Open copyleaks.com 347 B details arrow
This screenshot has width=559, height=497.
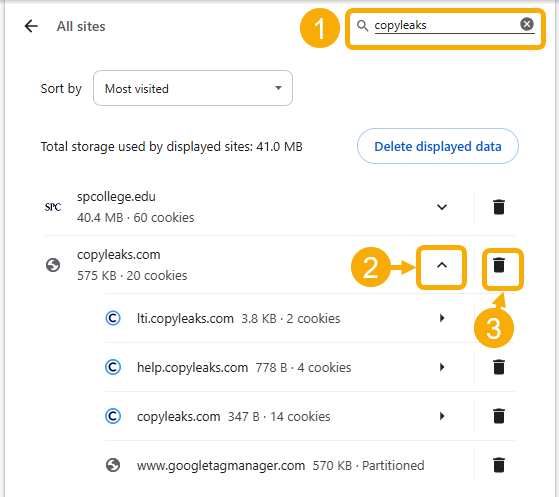[x=442, y=416]
